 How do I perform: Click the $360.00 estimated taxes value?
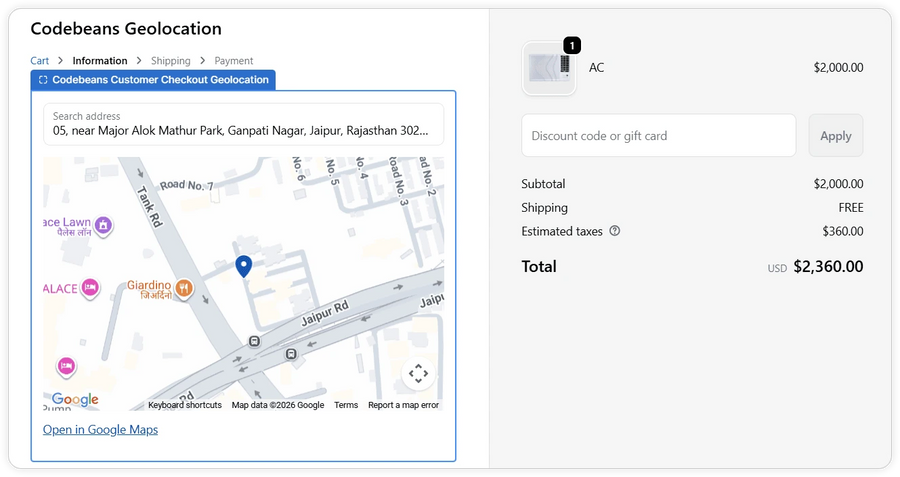coord(843,231)
